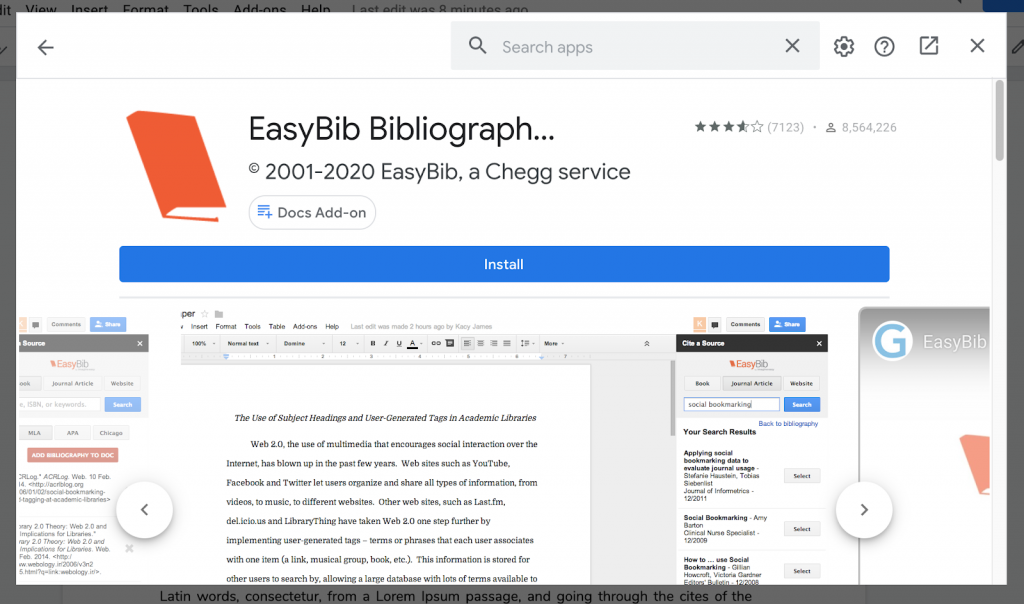Open the Add-ons menu behind the dialog
This screenshot has height=604, width=1024.
tap(260, 8)
